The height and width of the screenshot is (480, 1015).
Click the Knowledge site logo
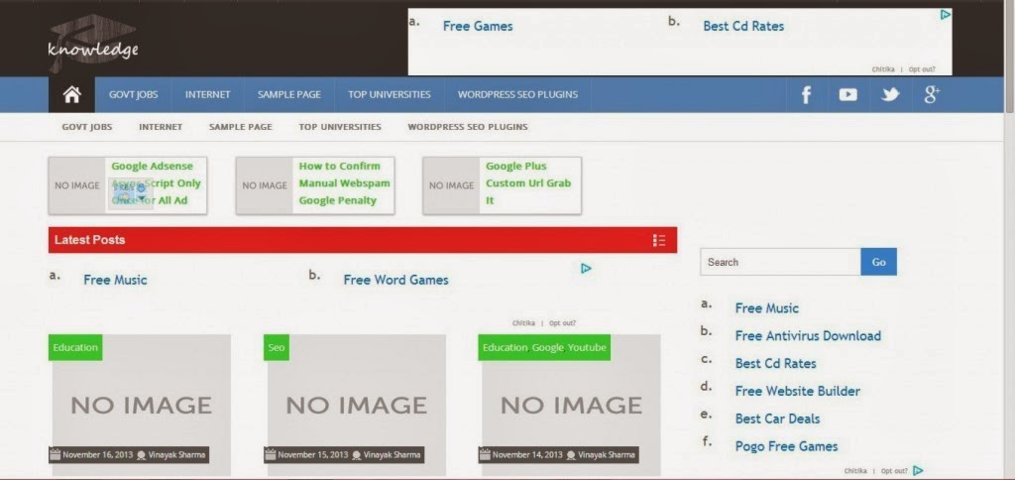[93, 43]
